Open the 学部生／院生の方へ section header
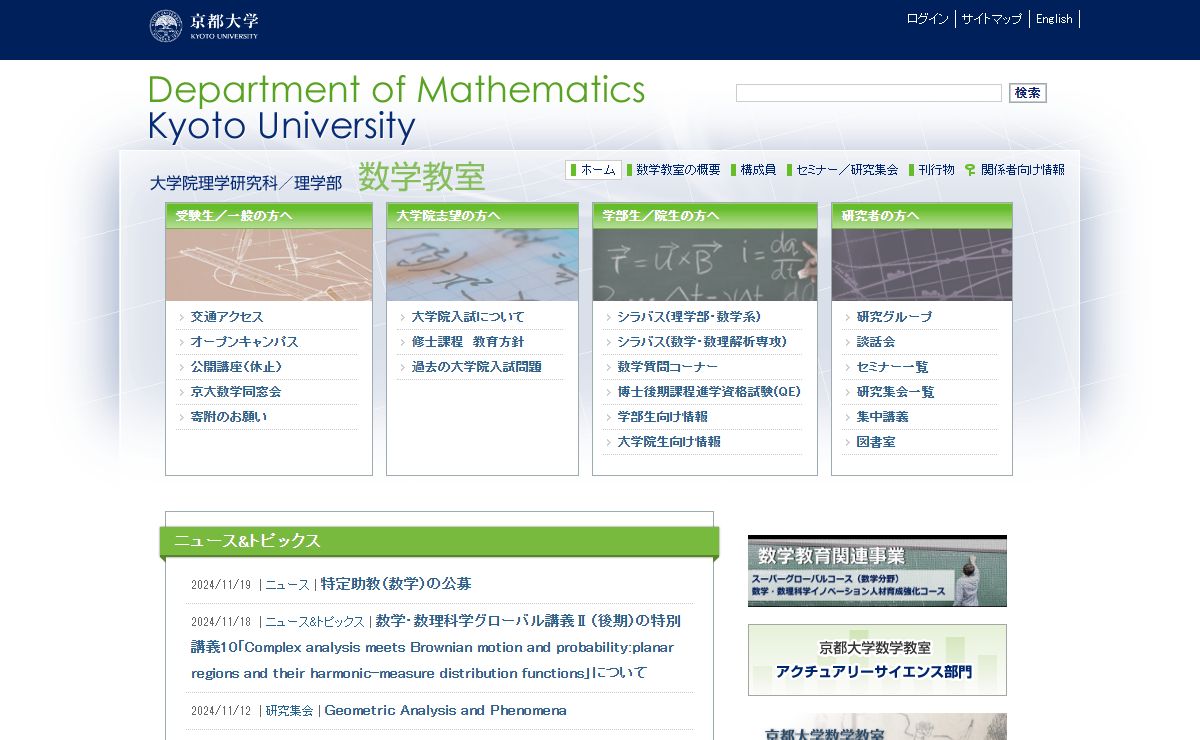Screen dimensions: 1200x740 click(x=705, y=216)
